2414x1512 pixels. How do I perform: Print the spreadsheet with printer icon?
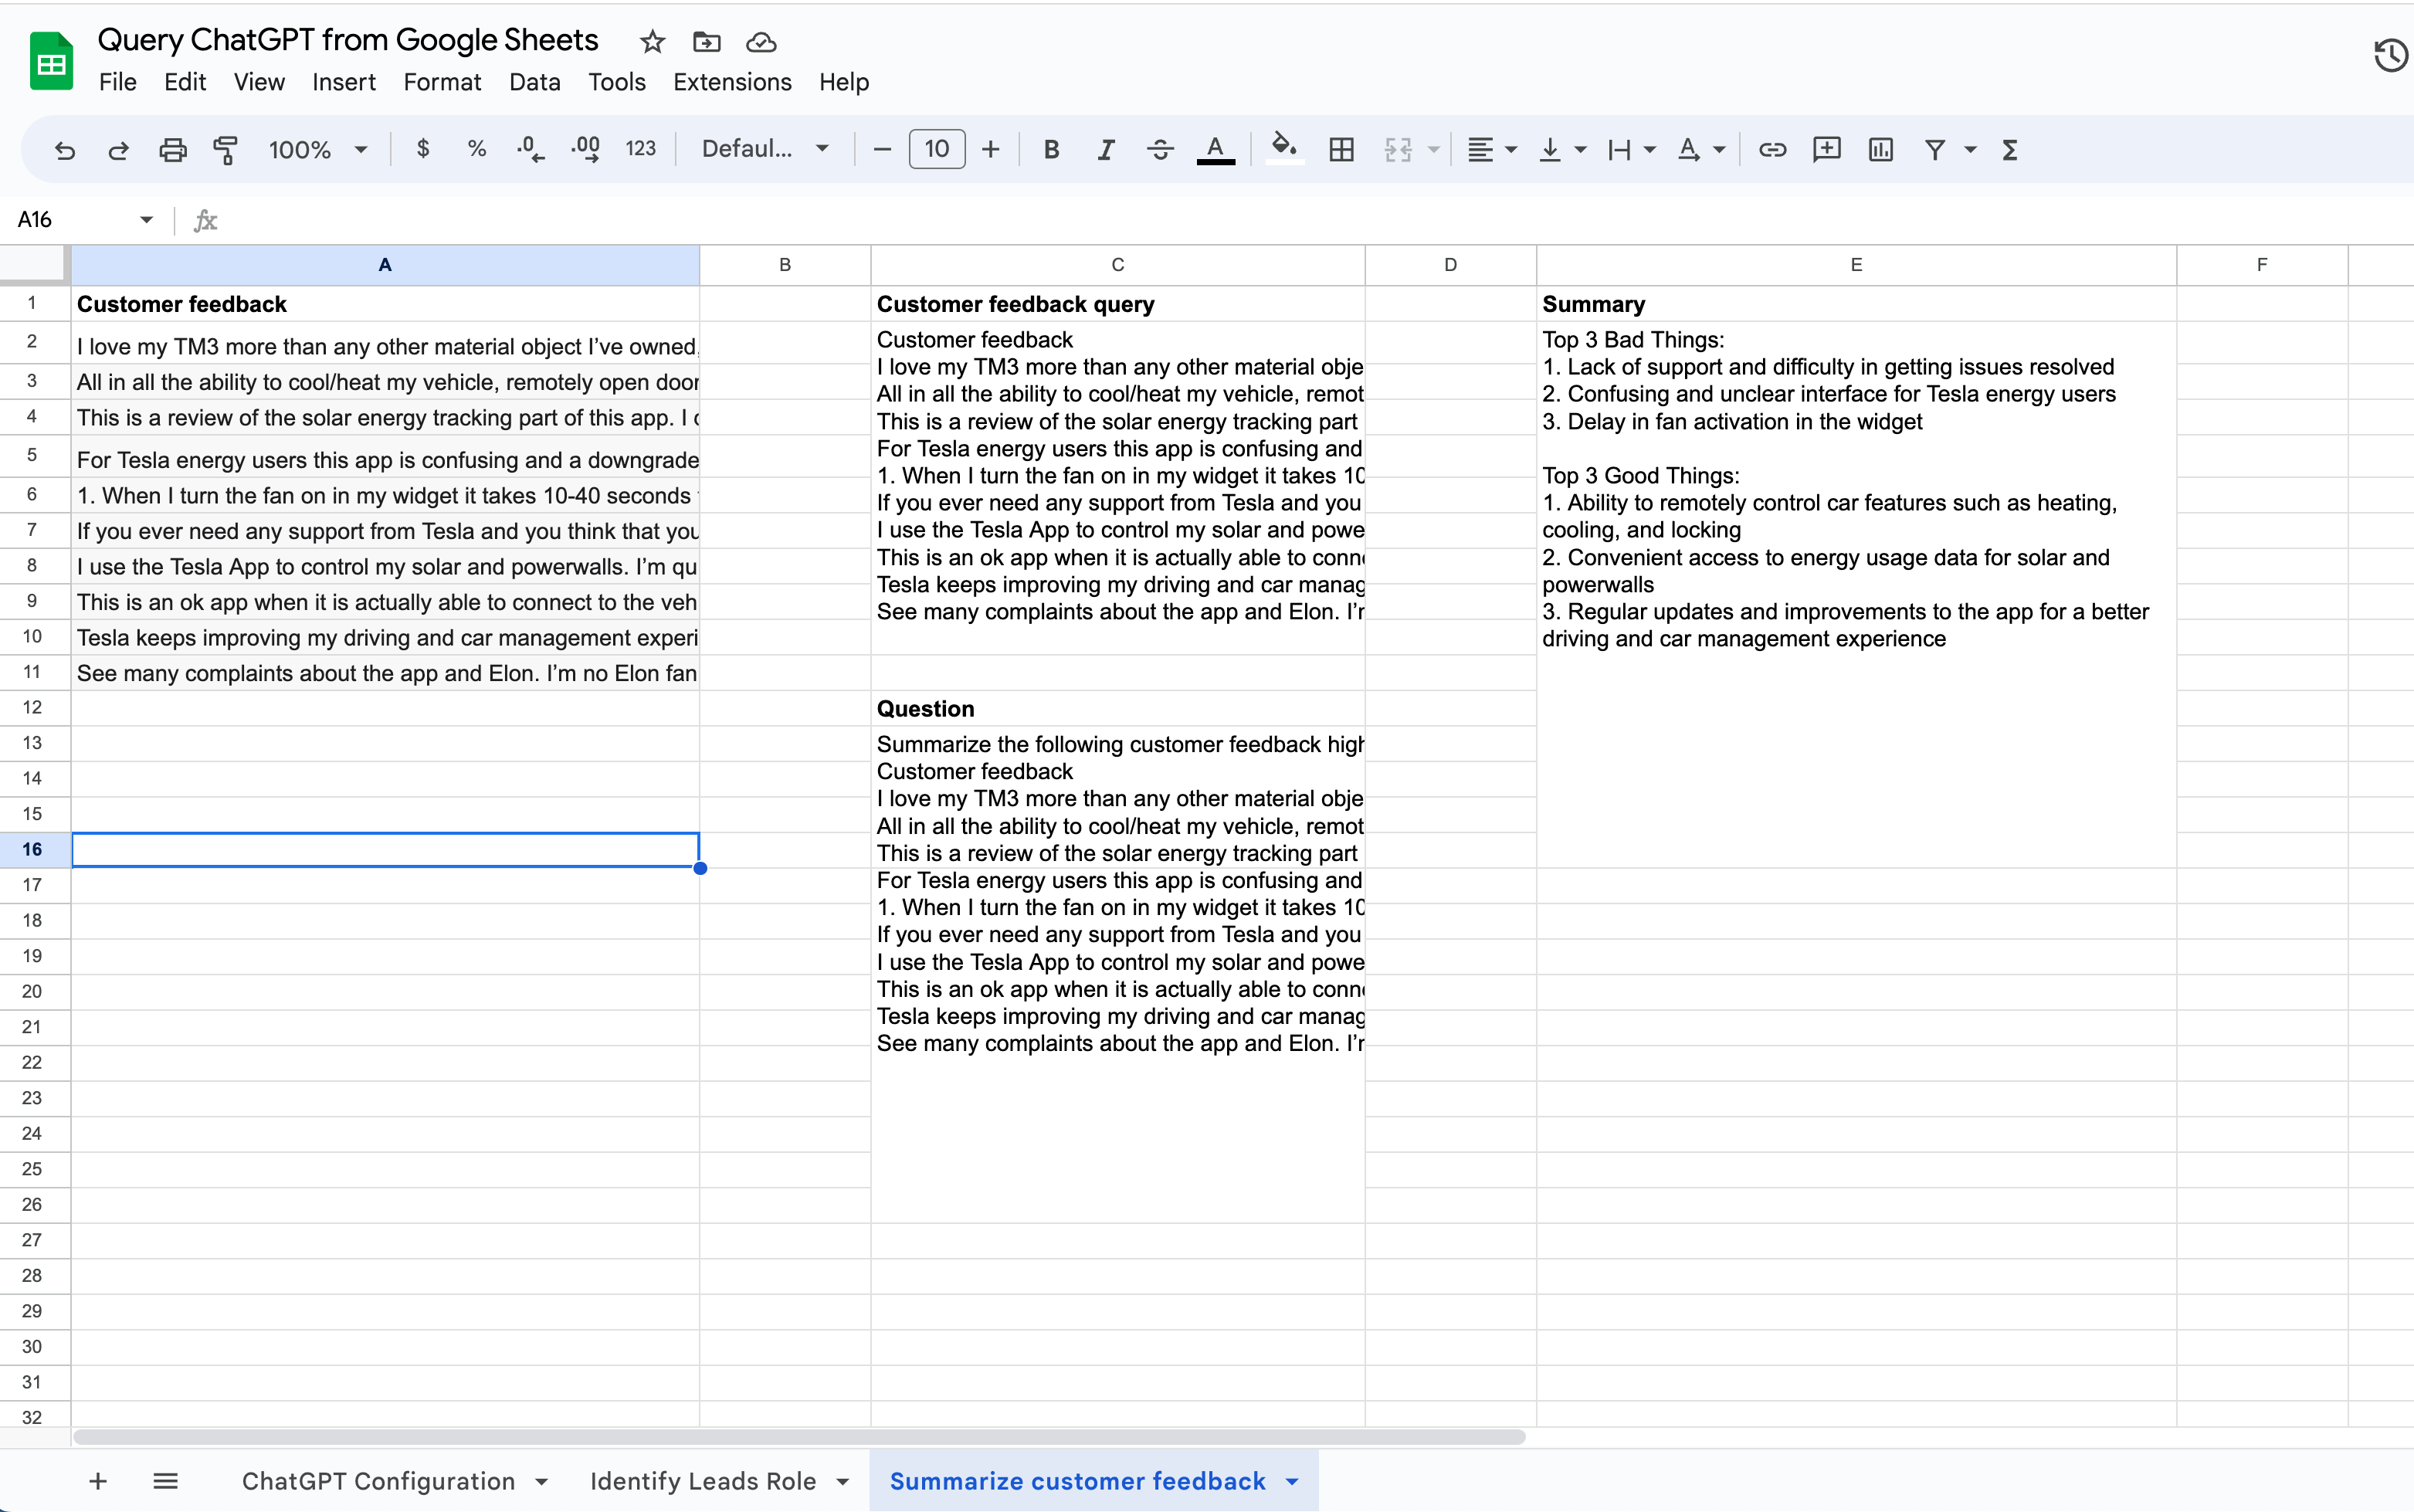pos(172,150)
